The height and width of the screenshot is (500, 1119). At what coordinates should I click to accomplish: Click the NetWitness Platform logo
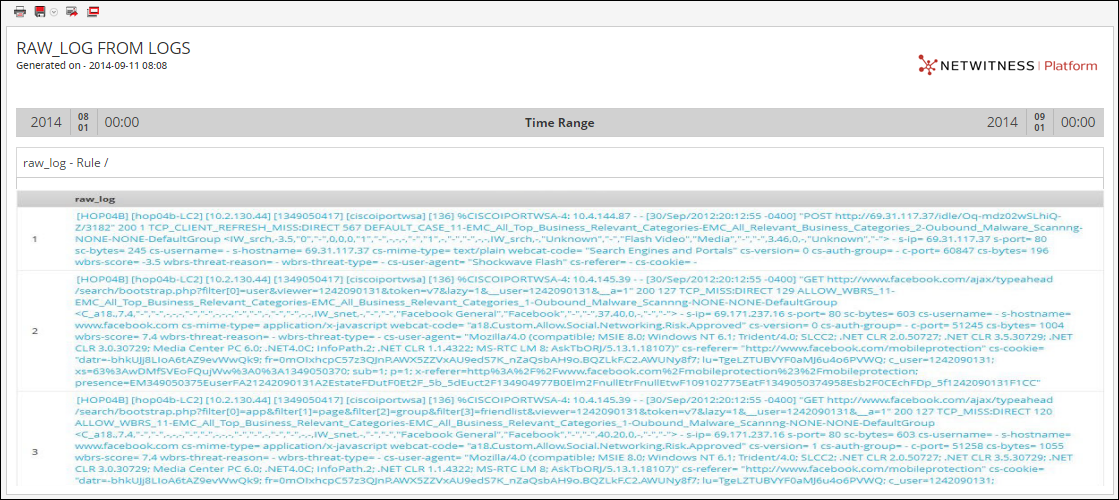(x=1008, y=66)
